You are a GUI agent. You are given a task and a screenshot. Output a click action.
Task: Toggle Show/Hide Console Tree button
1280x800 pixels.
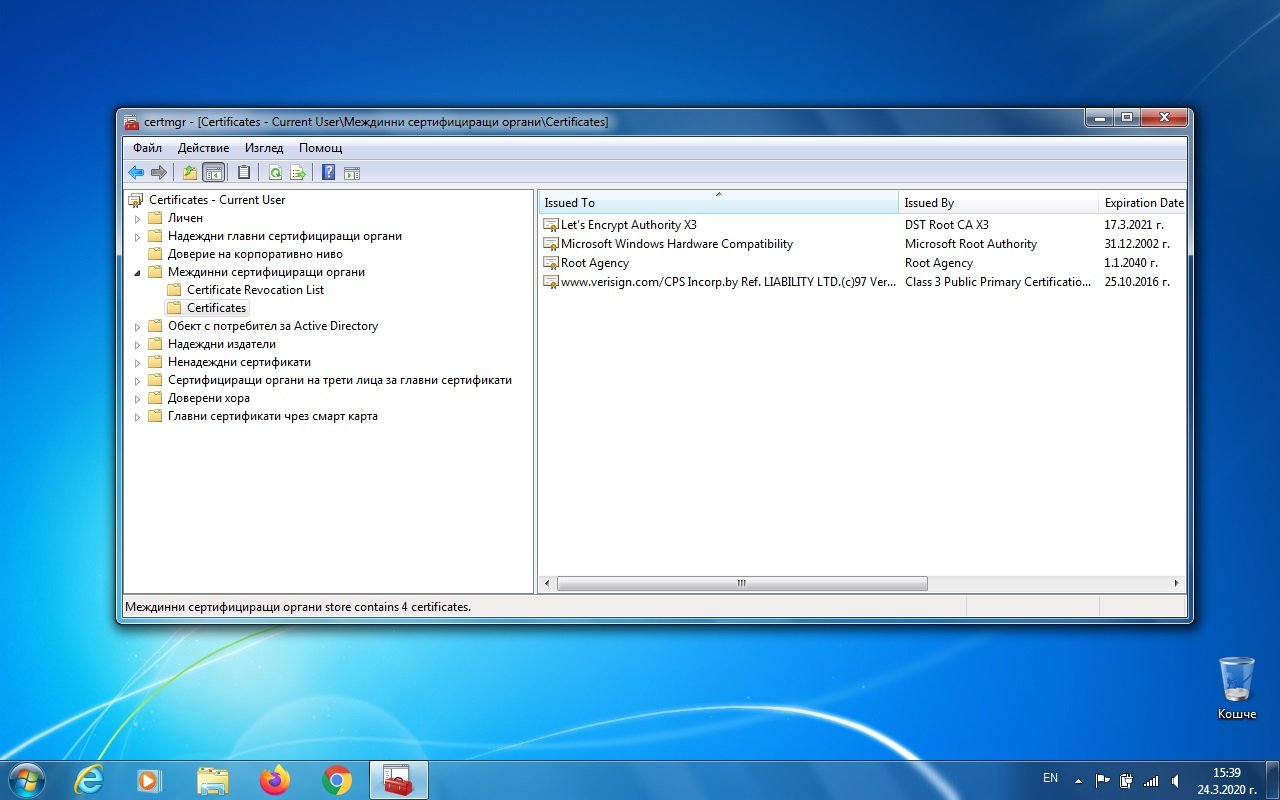click(213, 173)
